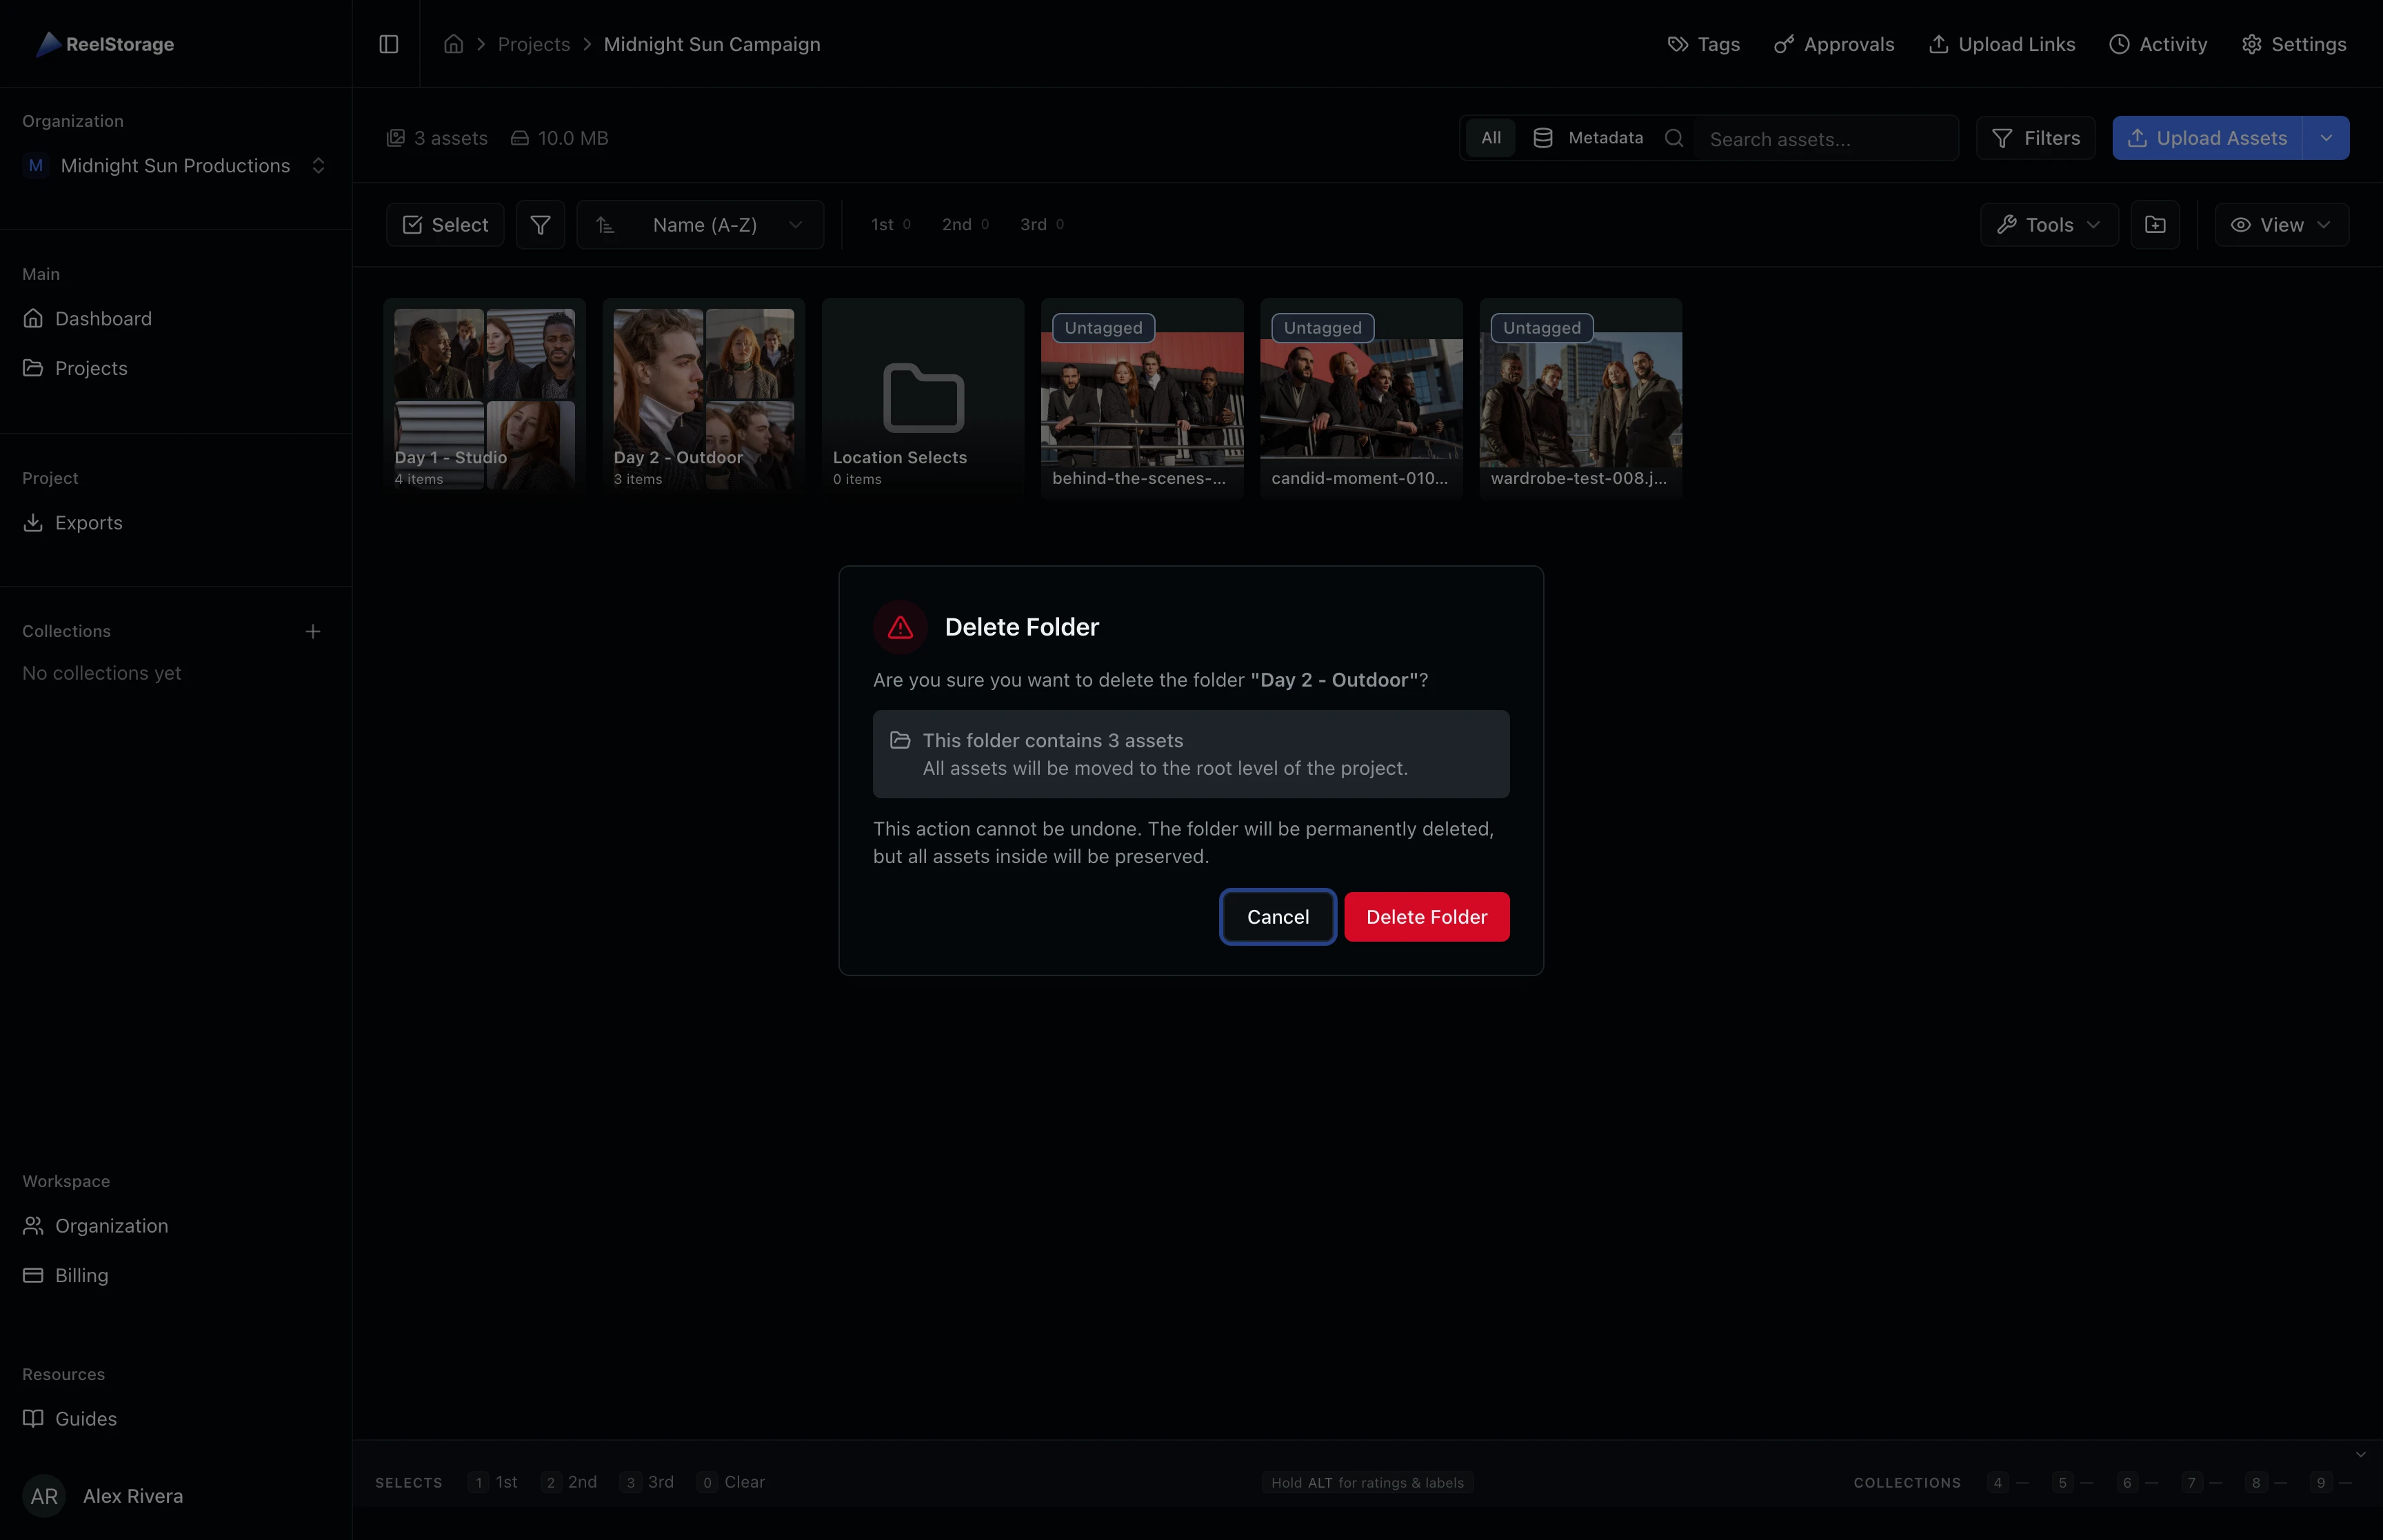2383x1540 pixels.
Task: Open the Upload Assets dropdown arrow
Action: pyautogui.click(x=2327, y=138)
